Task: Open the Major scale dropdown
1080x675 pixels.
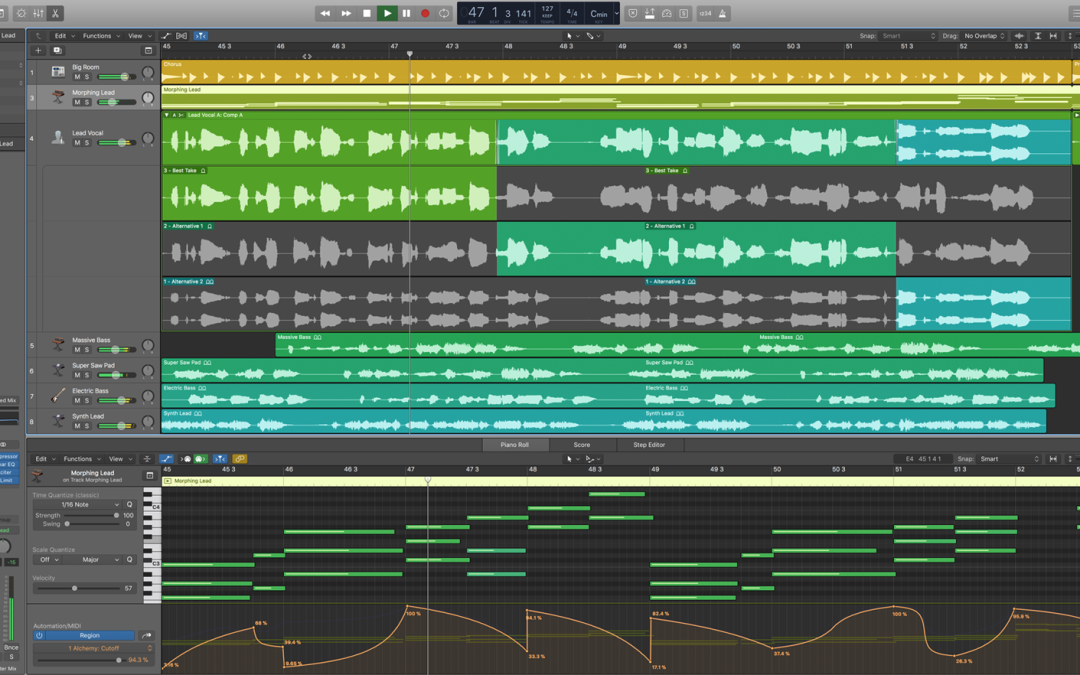Action: coord(92,560)
